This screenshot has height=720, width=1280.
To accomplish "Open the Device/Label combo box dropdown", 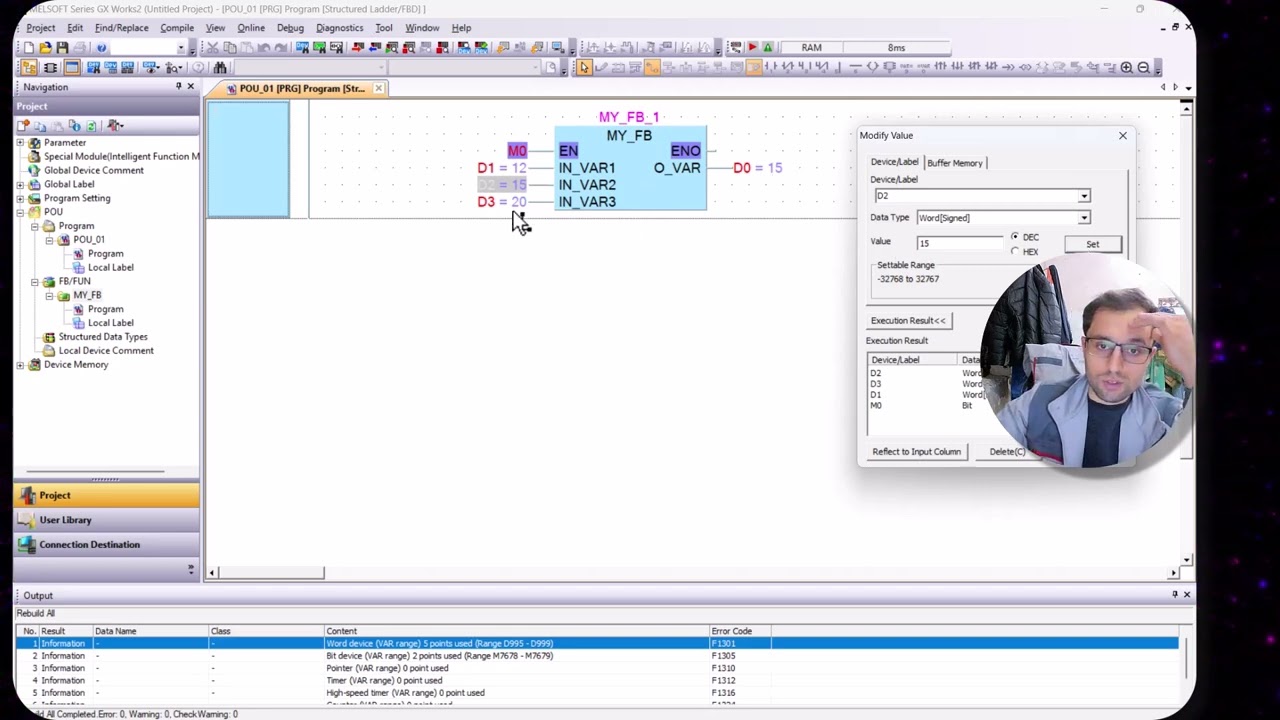I will pyautogui.click(x=1084, y=196).
